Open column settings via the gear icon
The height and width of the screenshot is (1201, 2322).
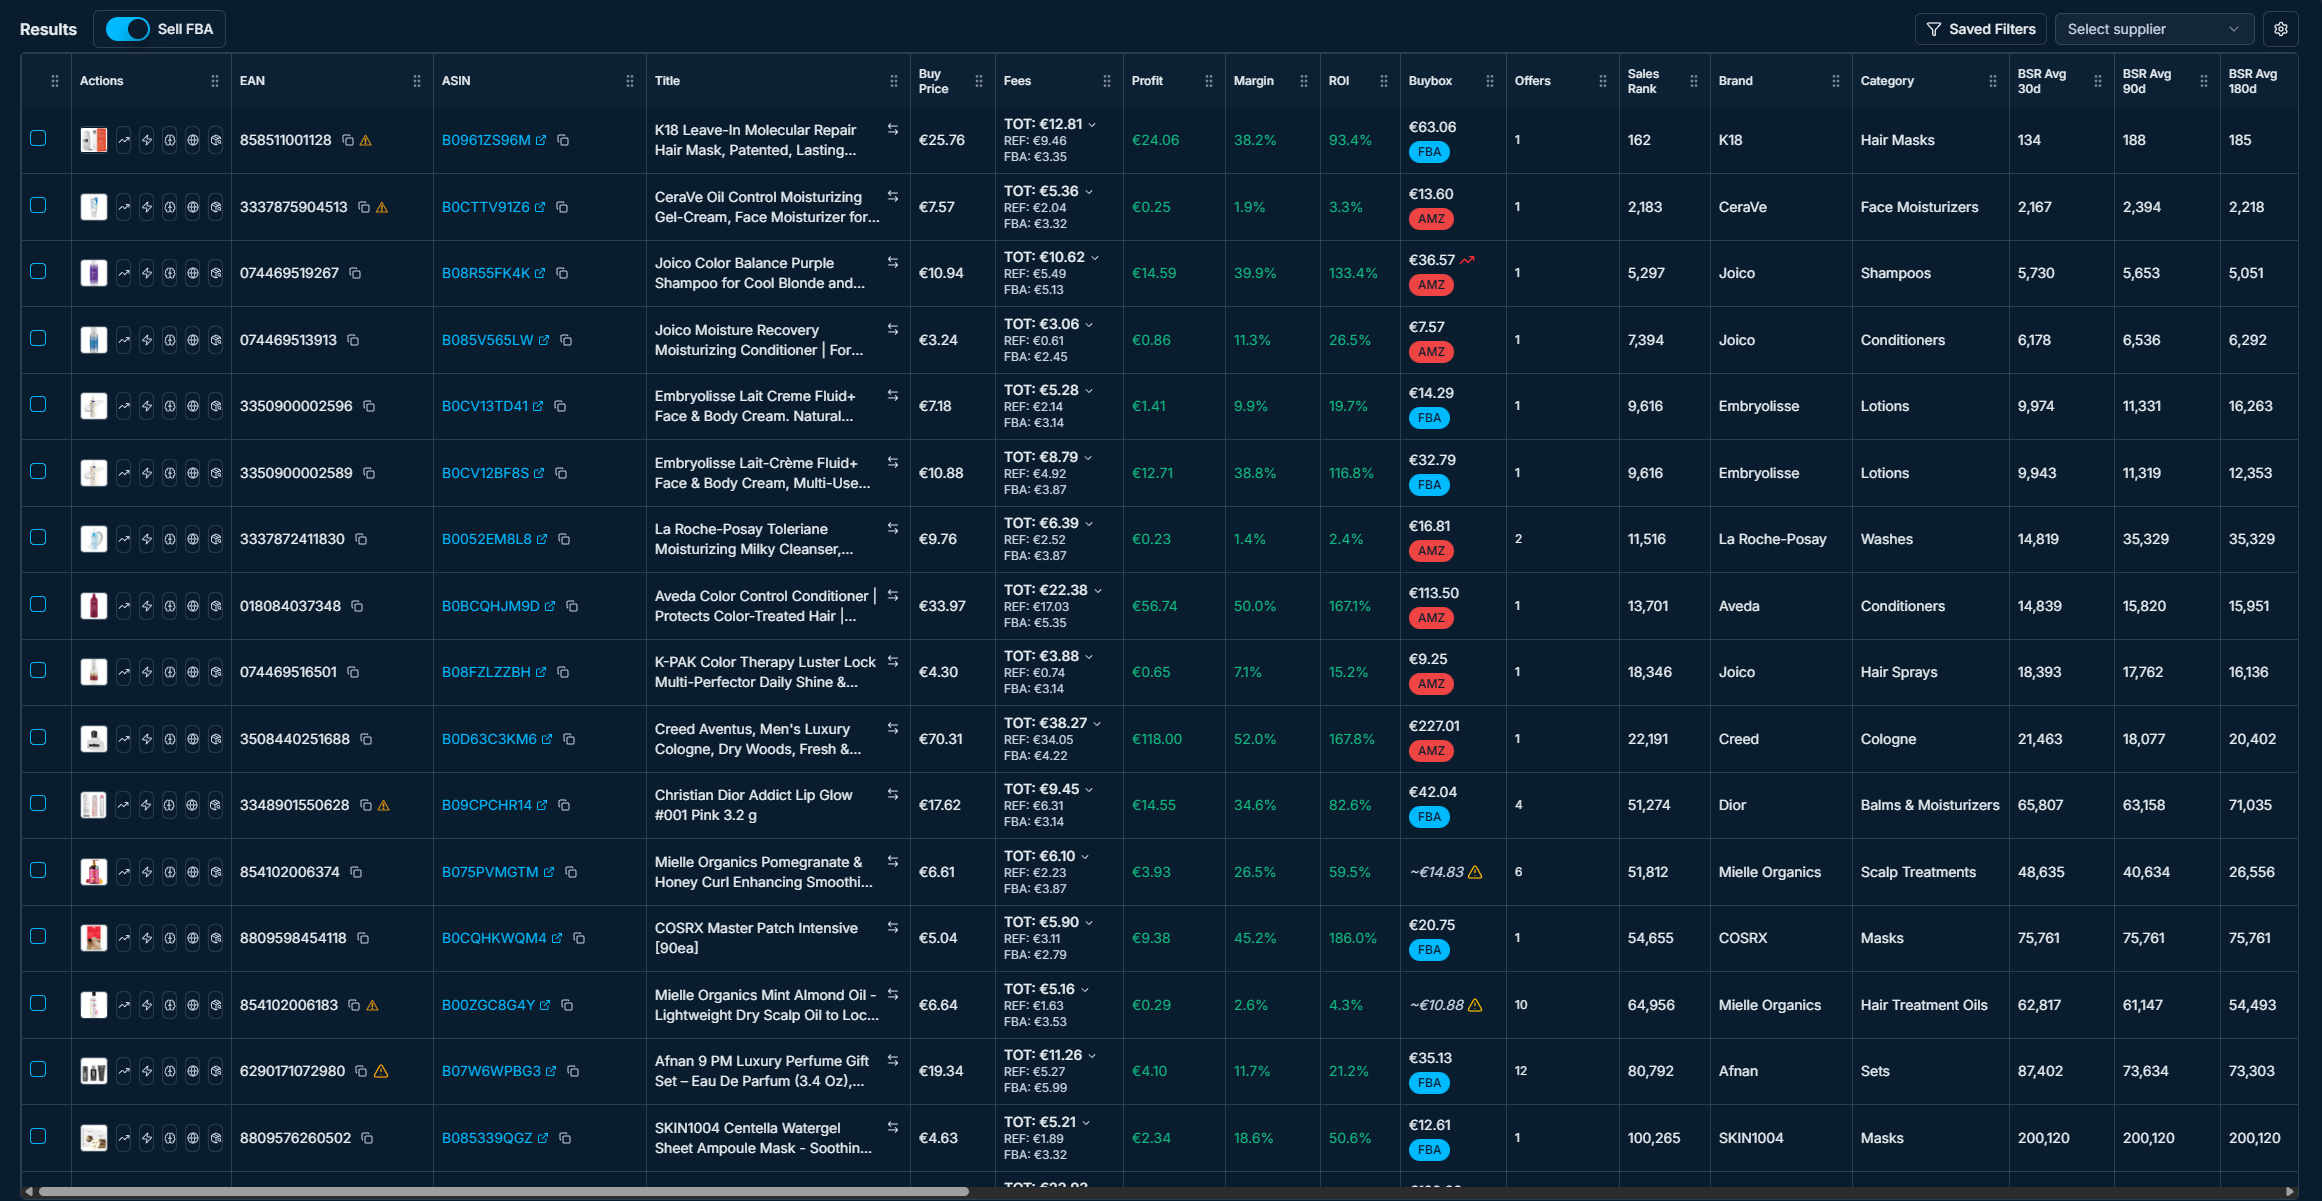[2281, 29]
